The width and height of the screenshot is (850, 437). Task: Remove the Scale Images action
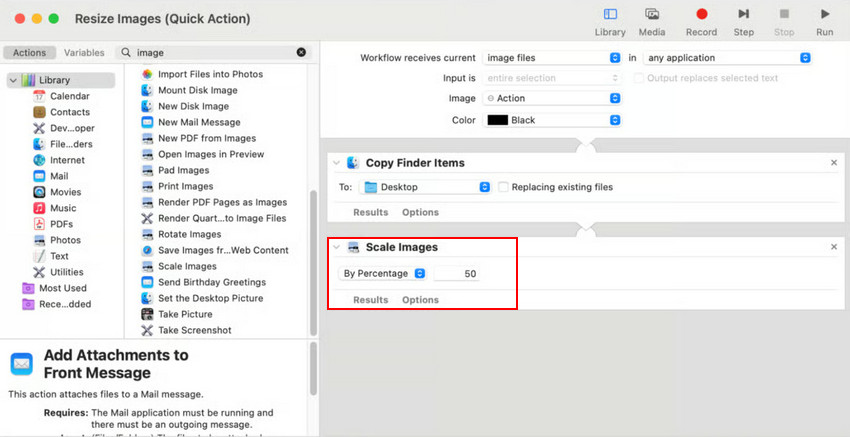(x=834, y=247)
